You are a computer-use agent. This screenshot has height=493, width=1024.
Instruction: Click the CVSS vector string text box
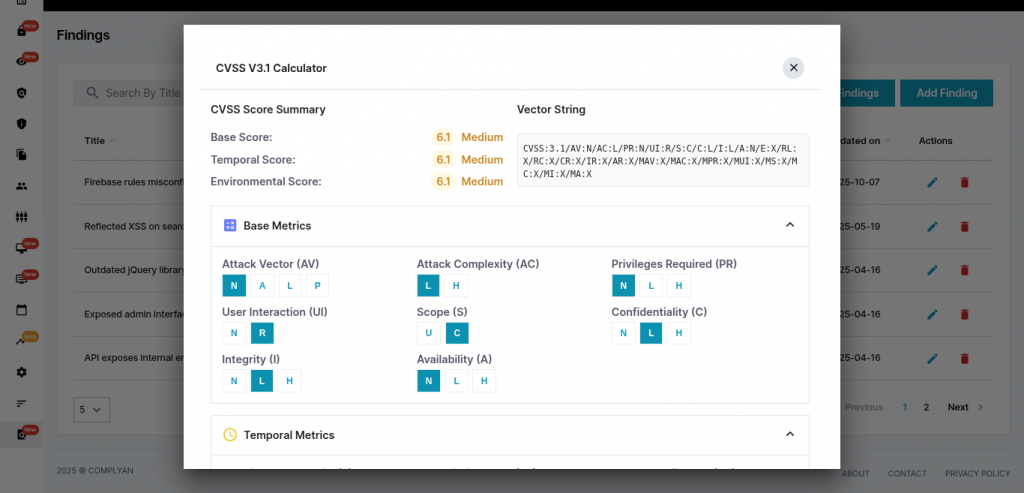[662, 160]
